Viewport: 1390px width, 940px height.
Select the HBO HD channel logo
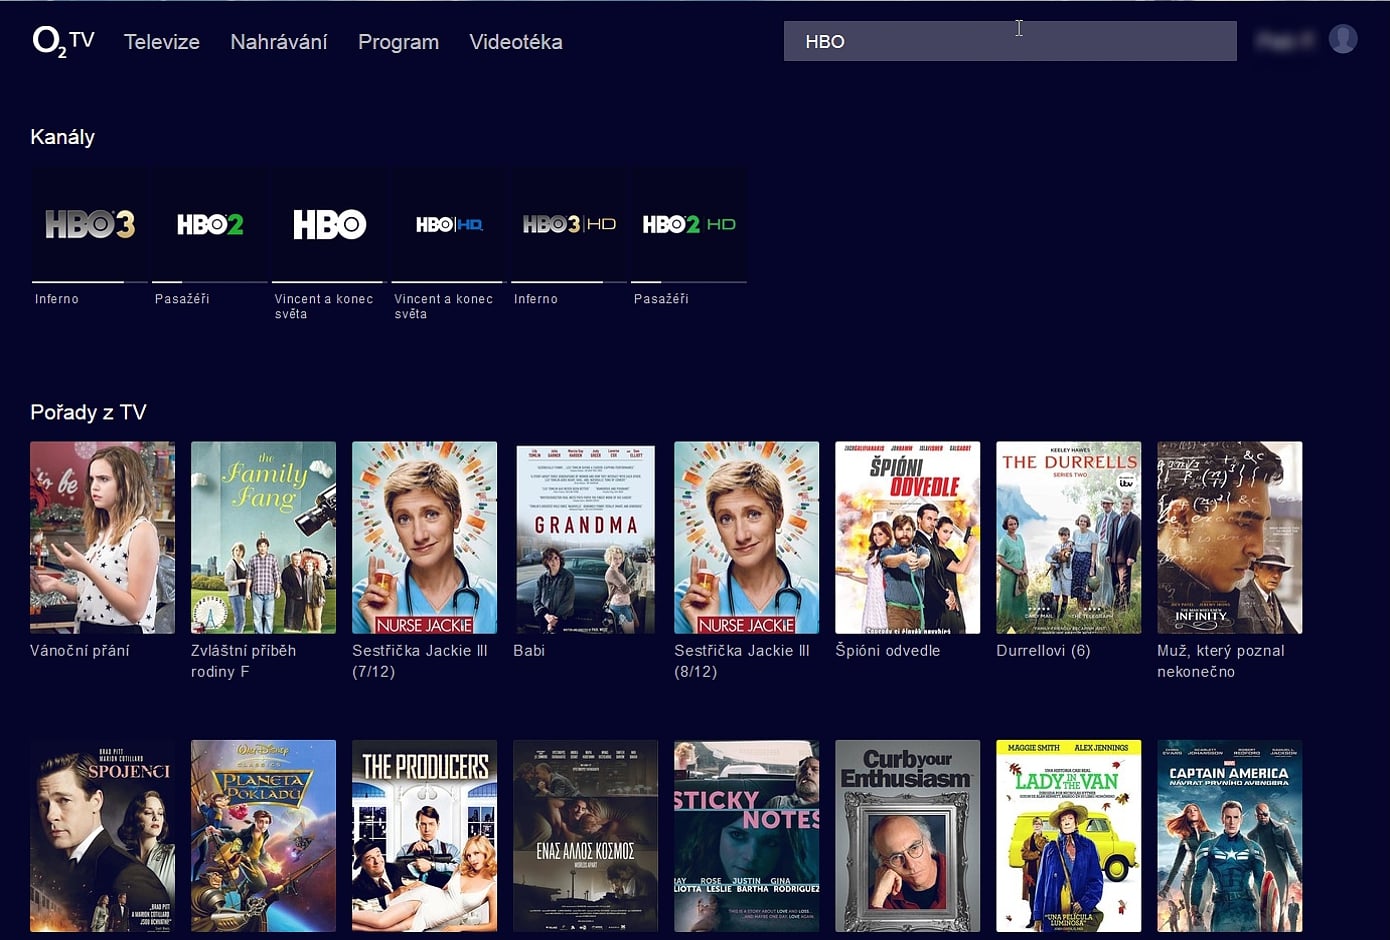click(449, 224)
